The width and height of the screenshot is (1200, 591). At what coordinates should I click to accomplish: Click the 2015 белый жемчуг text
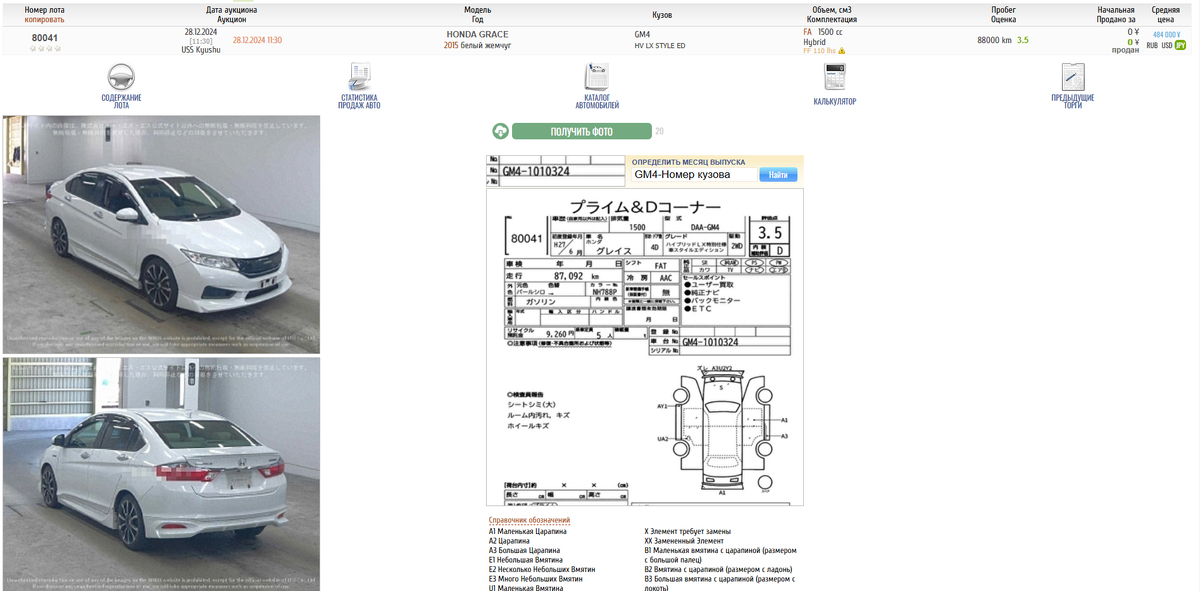coord(477,45)
